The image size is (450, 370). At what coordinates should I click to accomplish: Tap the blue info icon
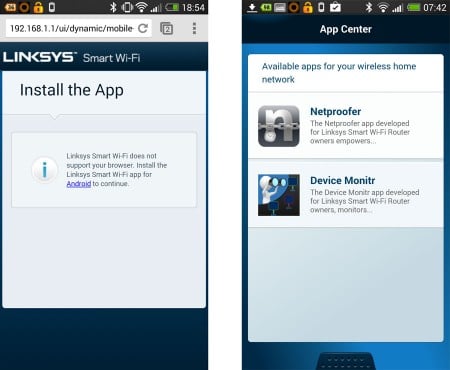45,170
